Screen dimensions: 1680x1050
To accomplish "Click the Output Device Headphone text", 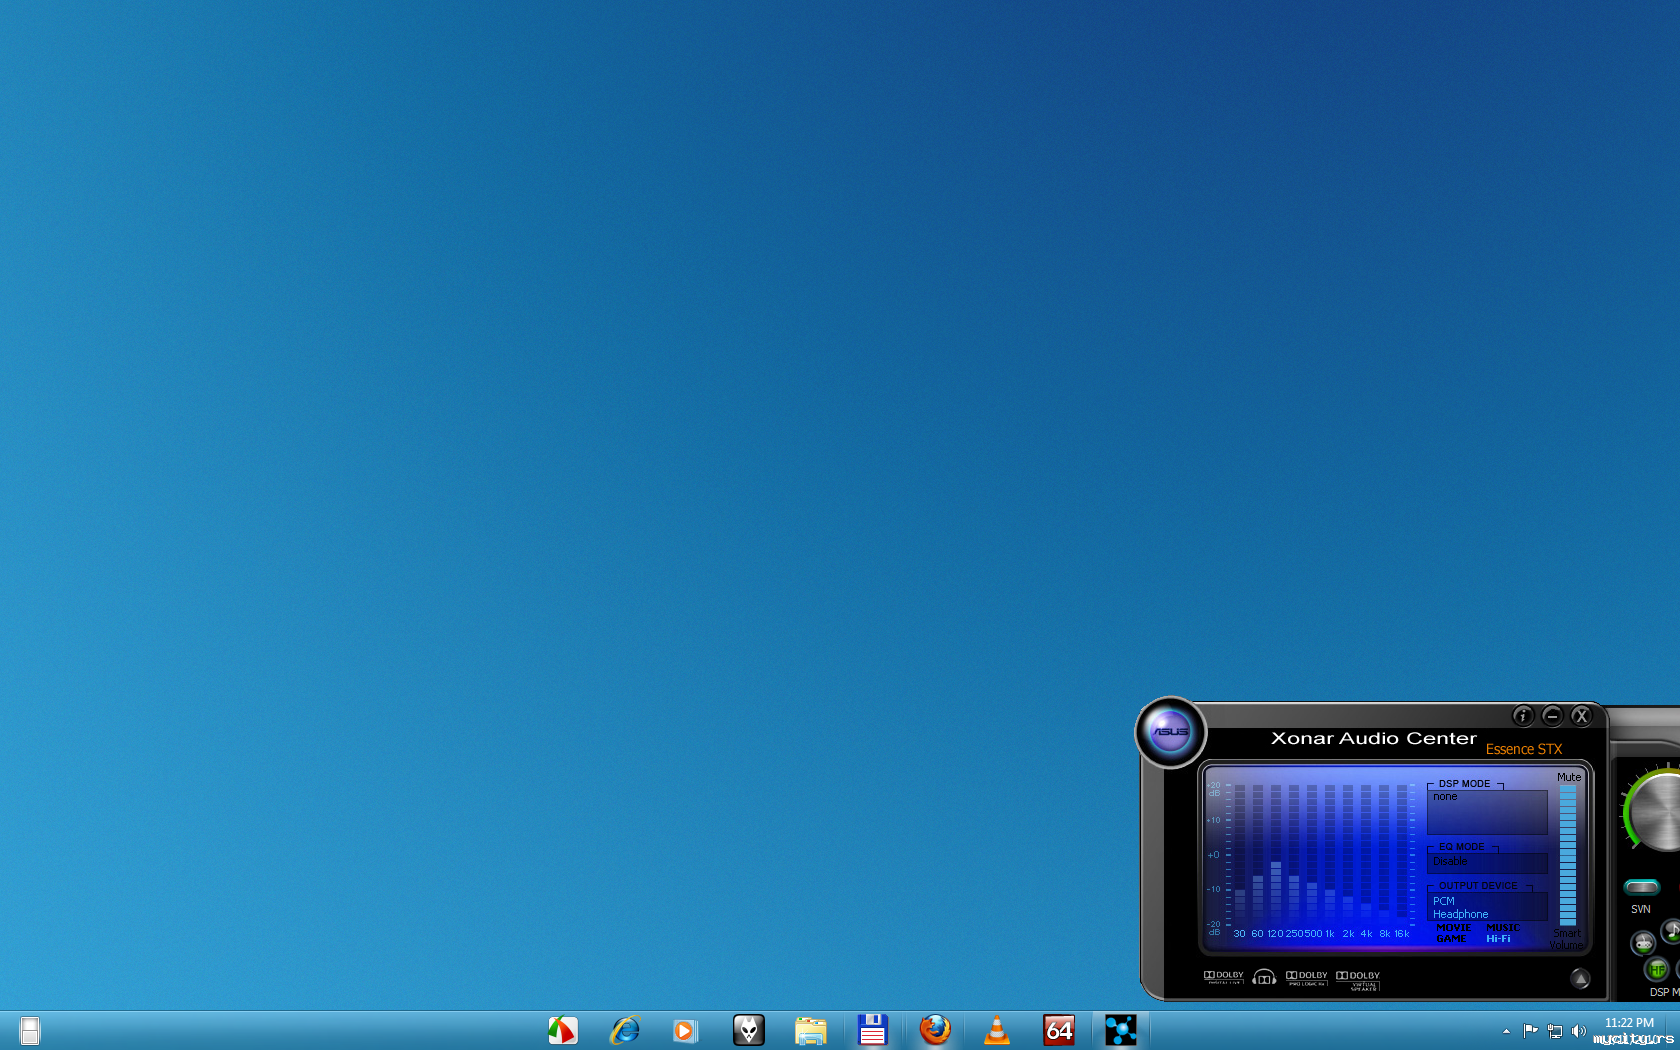I will tap(1460, 914).
